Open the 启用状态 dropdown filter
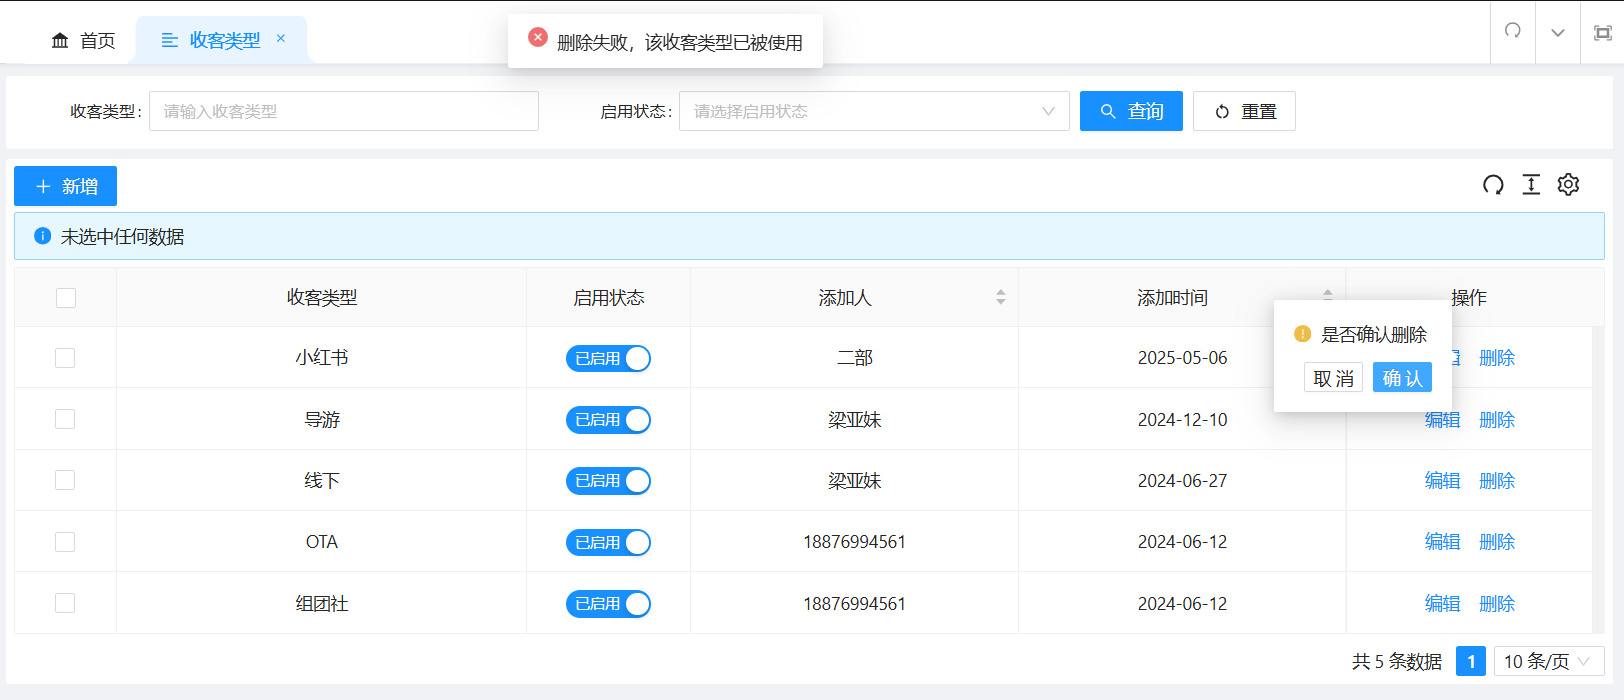Image resolution: width=1624 pixels, height=700 pixels. pos(873,111)
